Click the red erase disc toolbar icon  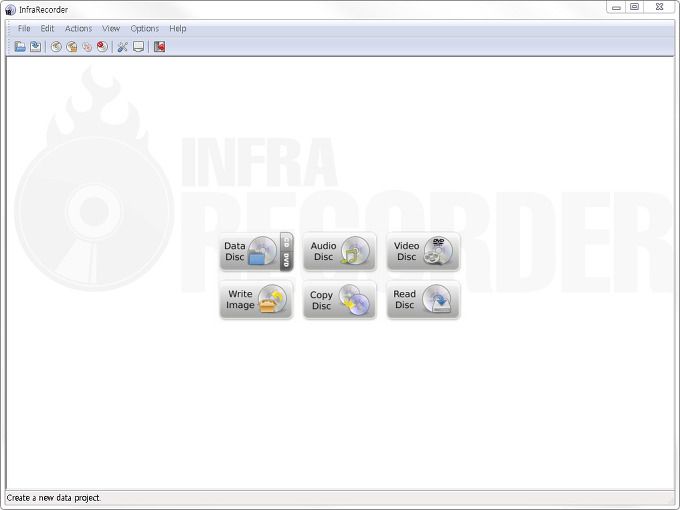(x=102, y=46)
